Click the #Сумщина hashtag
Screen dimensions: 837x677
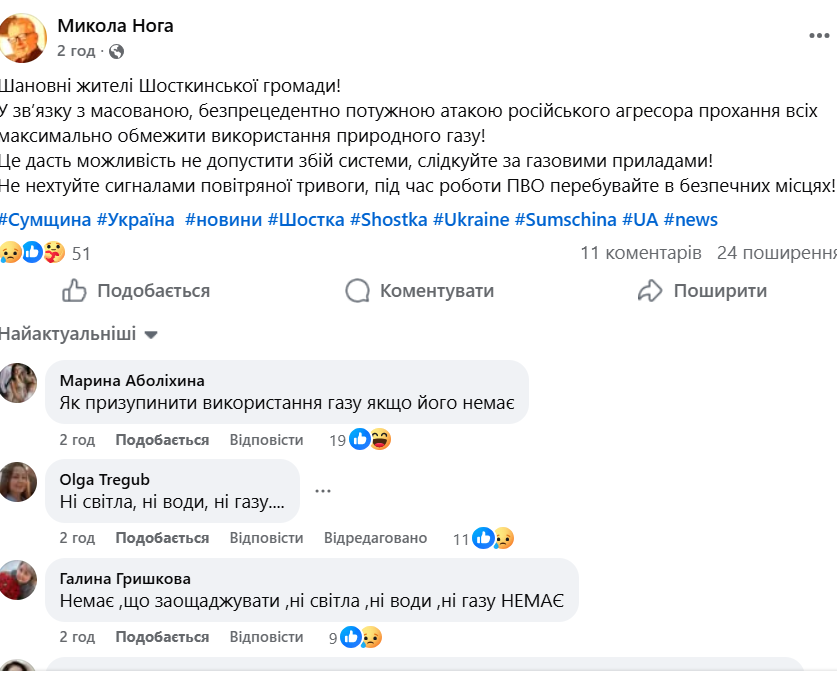[x=45, y=219]
